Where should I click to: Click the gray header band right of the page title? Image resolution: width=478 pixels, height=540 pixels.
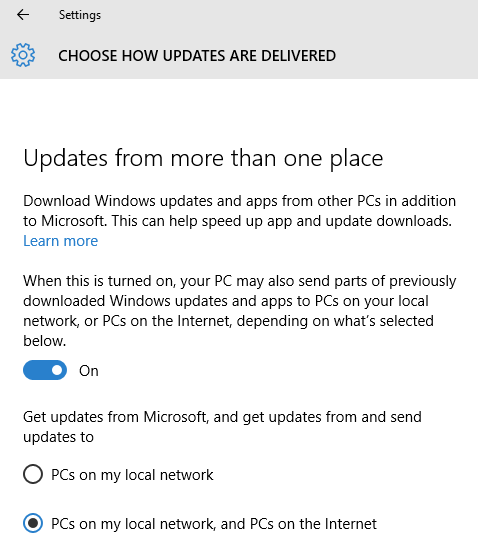[406, 55]
